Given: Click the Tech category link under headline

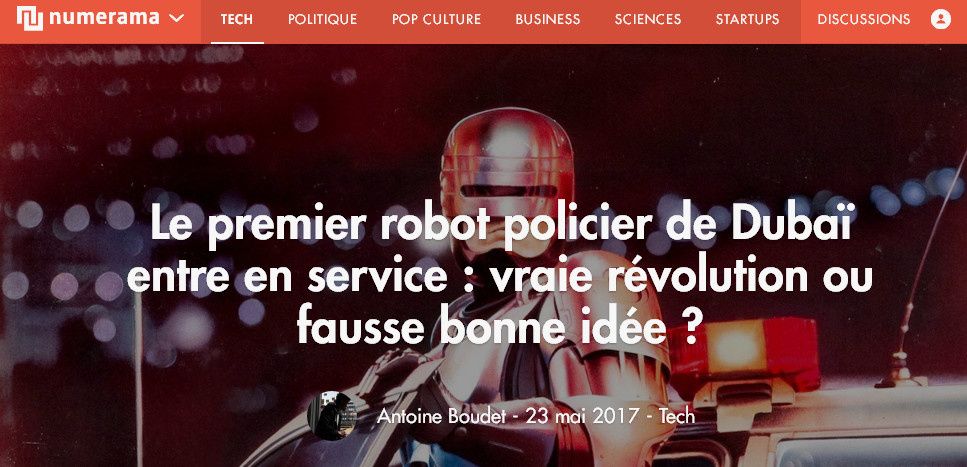Looking at the screenshot, I should pyautogui.click(x=677, y=416).
